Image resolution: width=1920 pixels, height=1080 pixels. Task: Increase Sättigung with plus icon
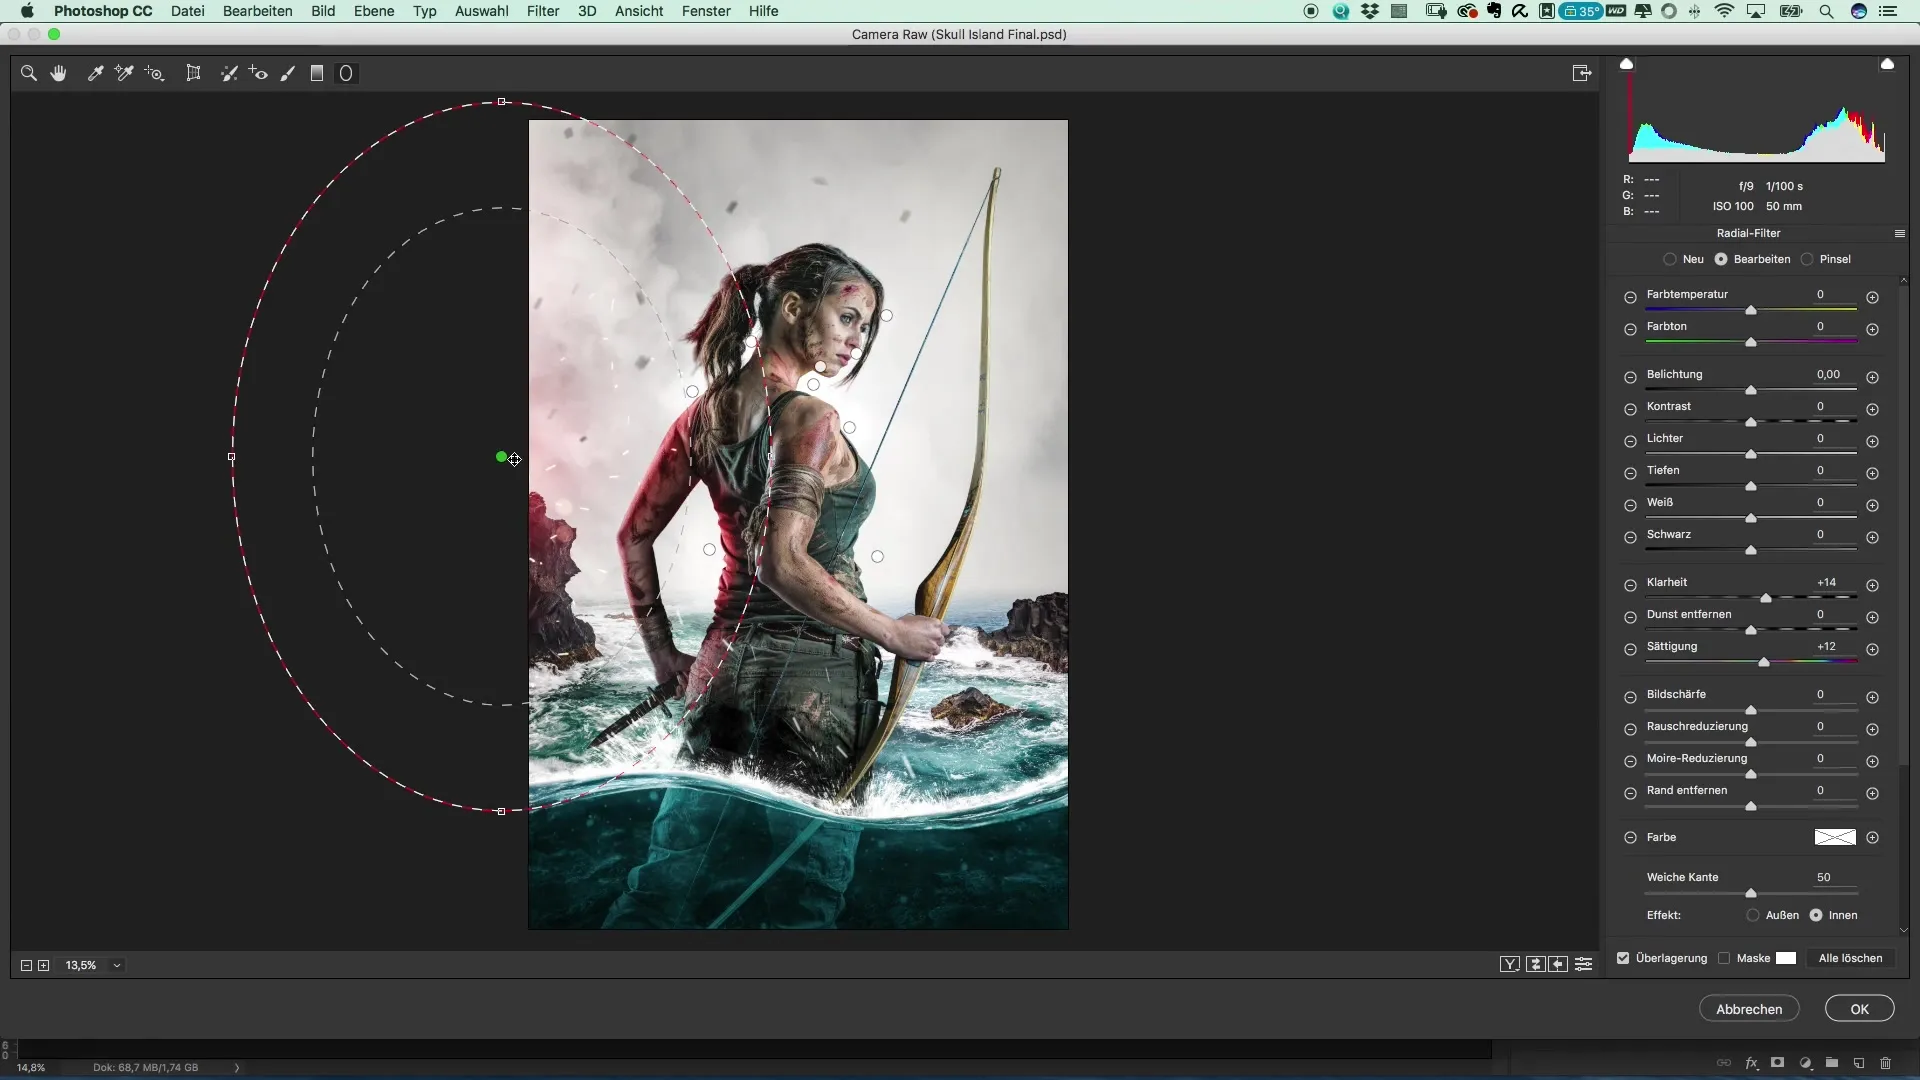coord(1872,649)
